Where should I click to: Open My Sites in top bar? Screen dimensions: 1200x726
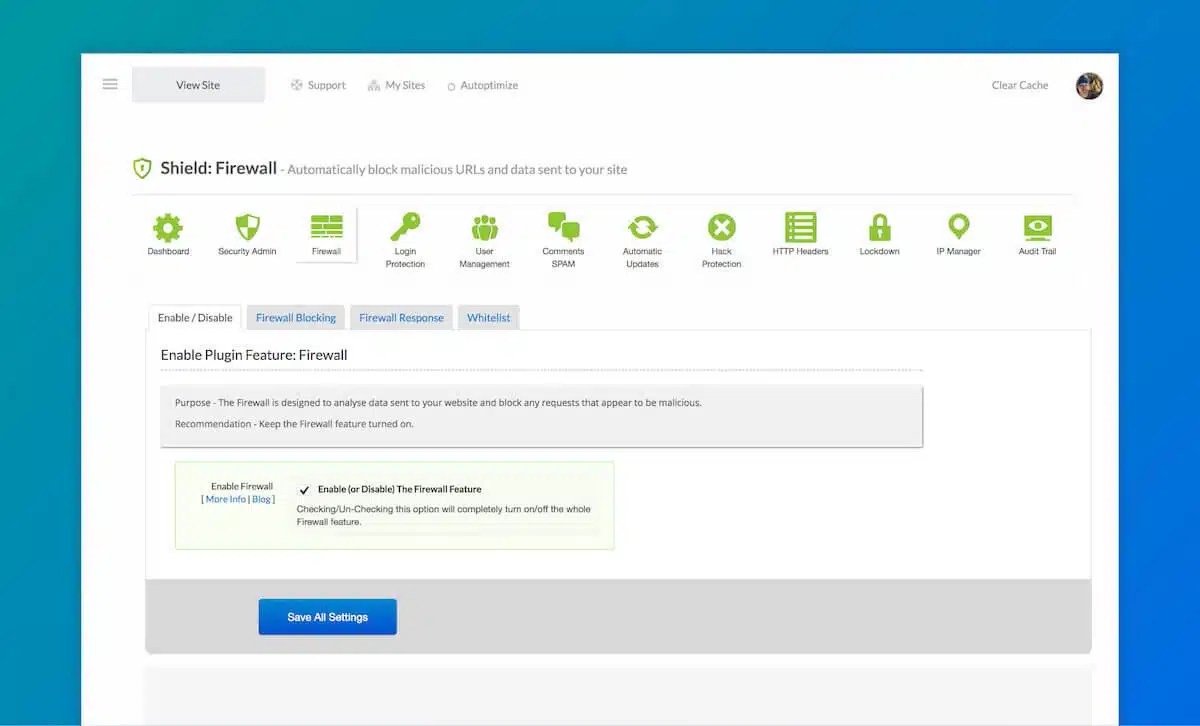click(x=396, y=85)
